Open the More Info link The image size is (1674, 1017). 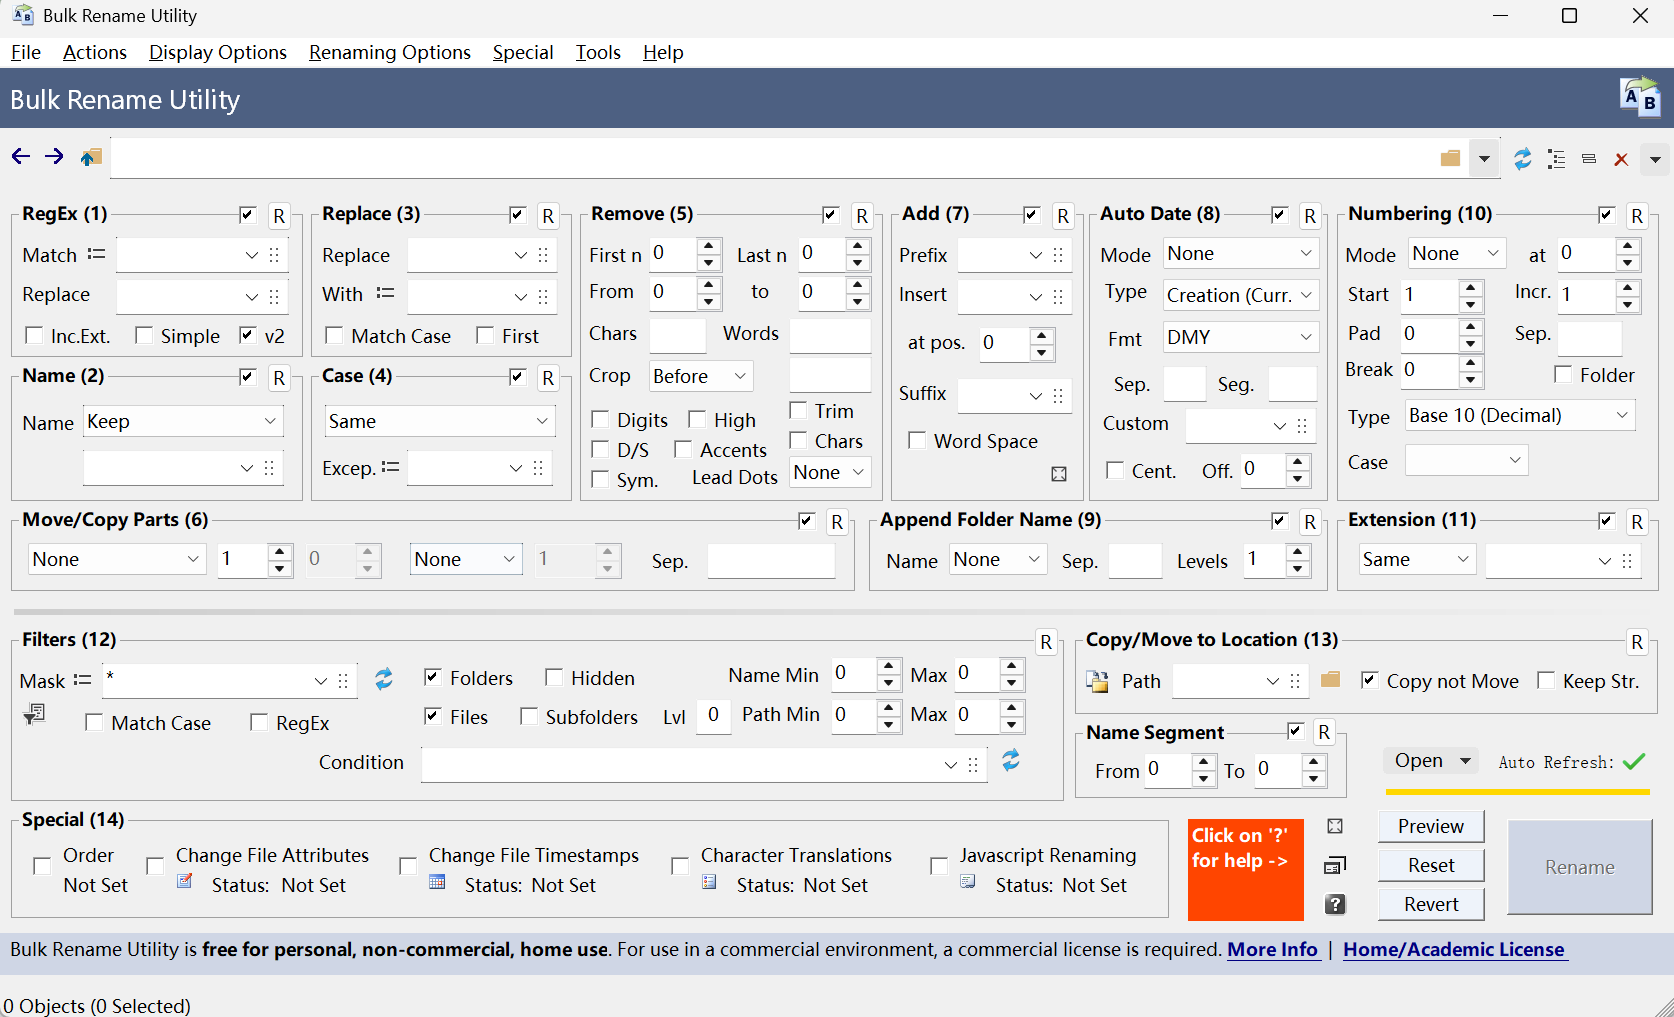(1272, 949)
